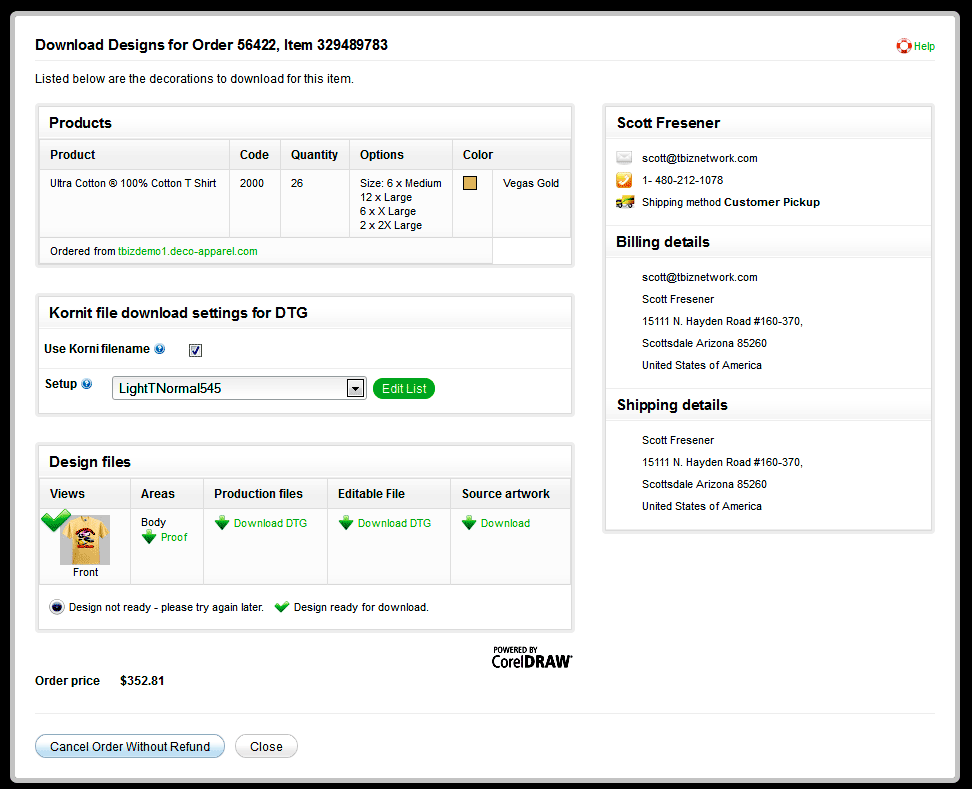Click the green checkmark on Front view
This screenshot has height=789, width=972.
point(56,521)
